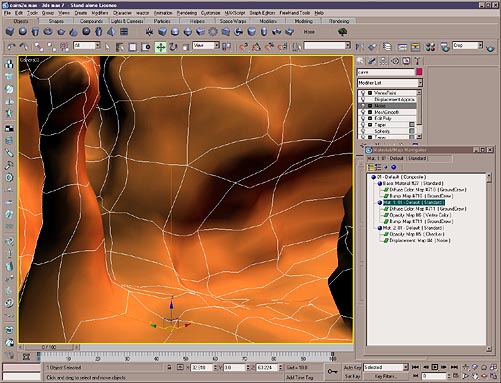This screenshot has width=501, height=383.
Task: Click the Set Keys large key button
Action: point(332,372)
